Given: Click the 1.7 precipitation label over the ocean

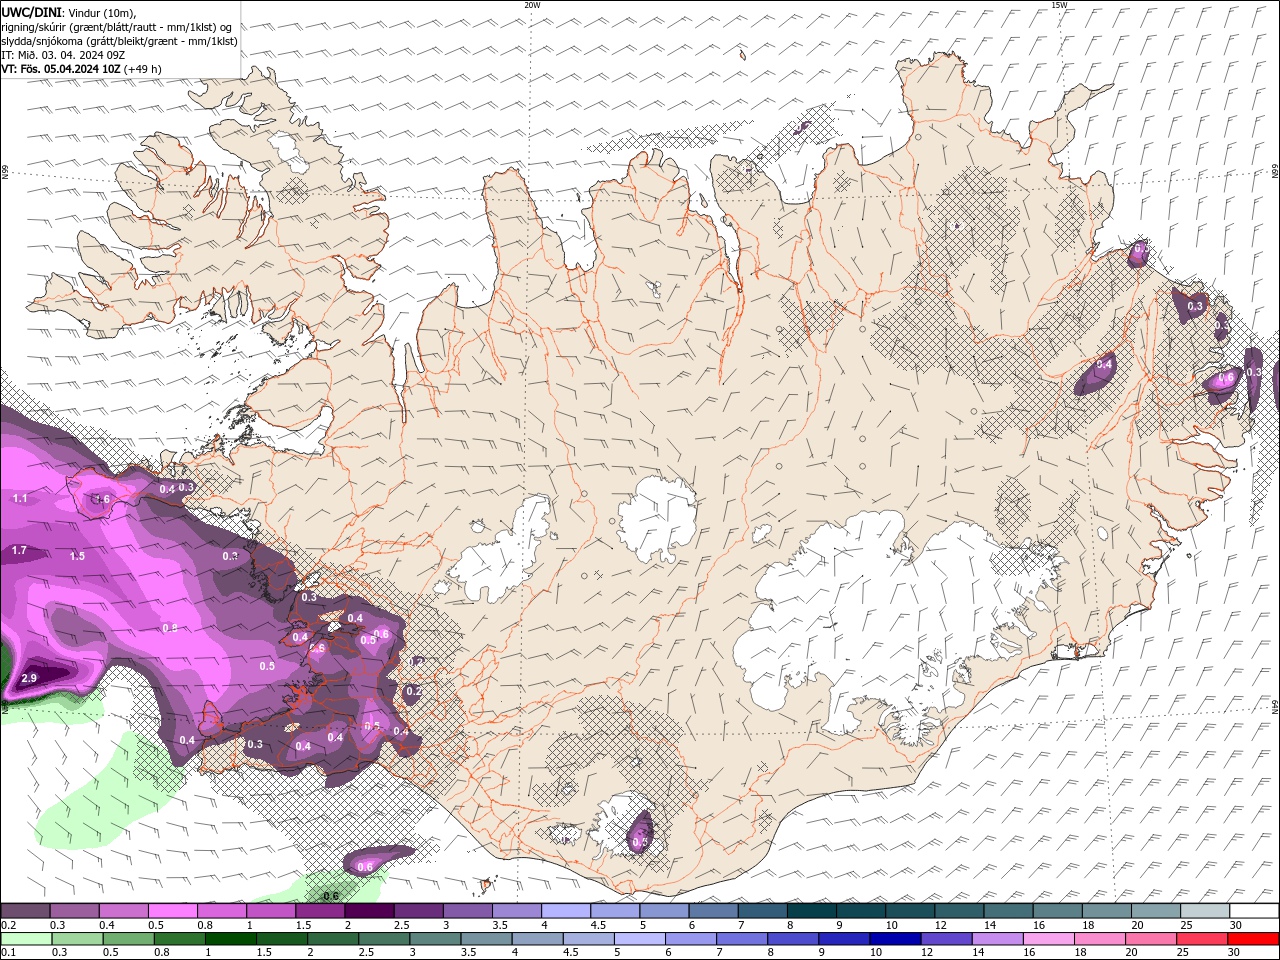Looking at the screenshot, I should (19, 550).
